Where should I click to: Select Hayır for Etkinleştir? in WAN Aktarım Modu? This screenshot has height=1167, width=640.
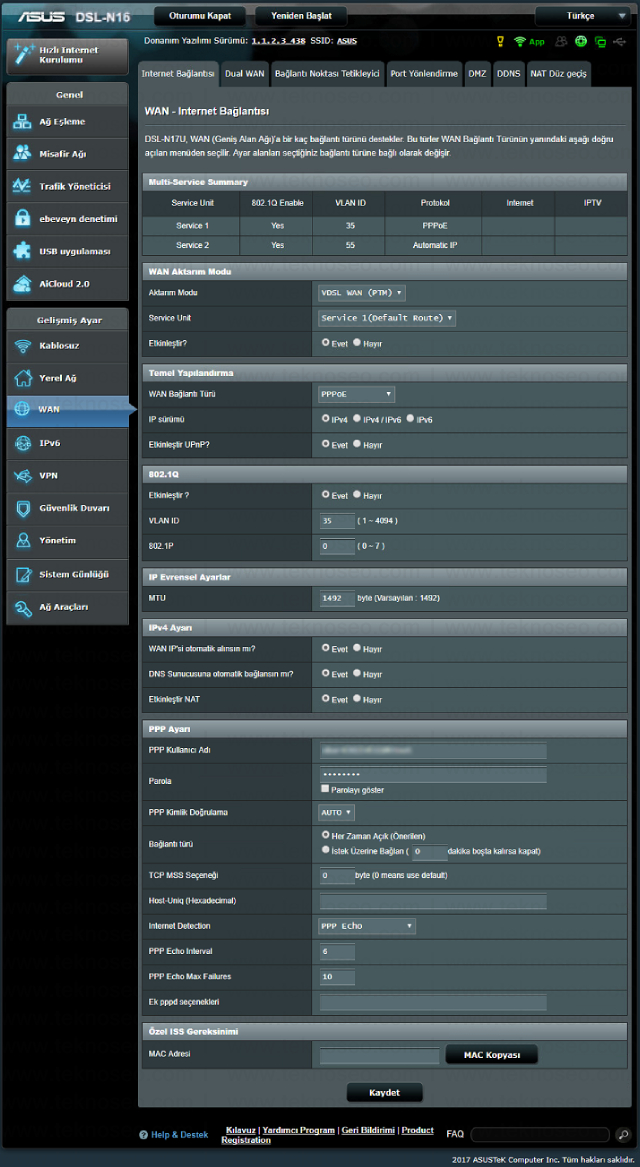(357, 342)
